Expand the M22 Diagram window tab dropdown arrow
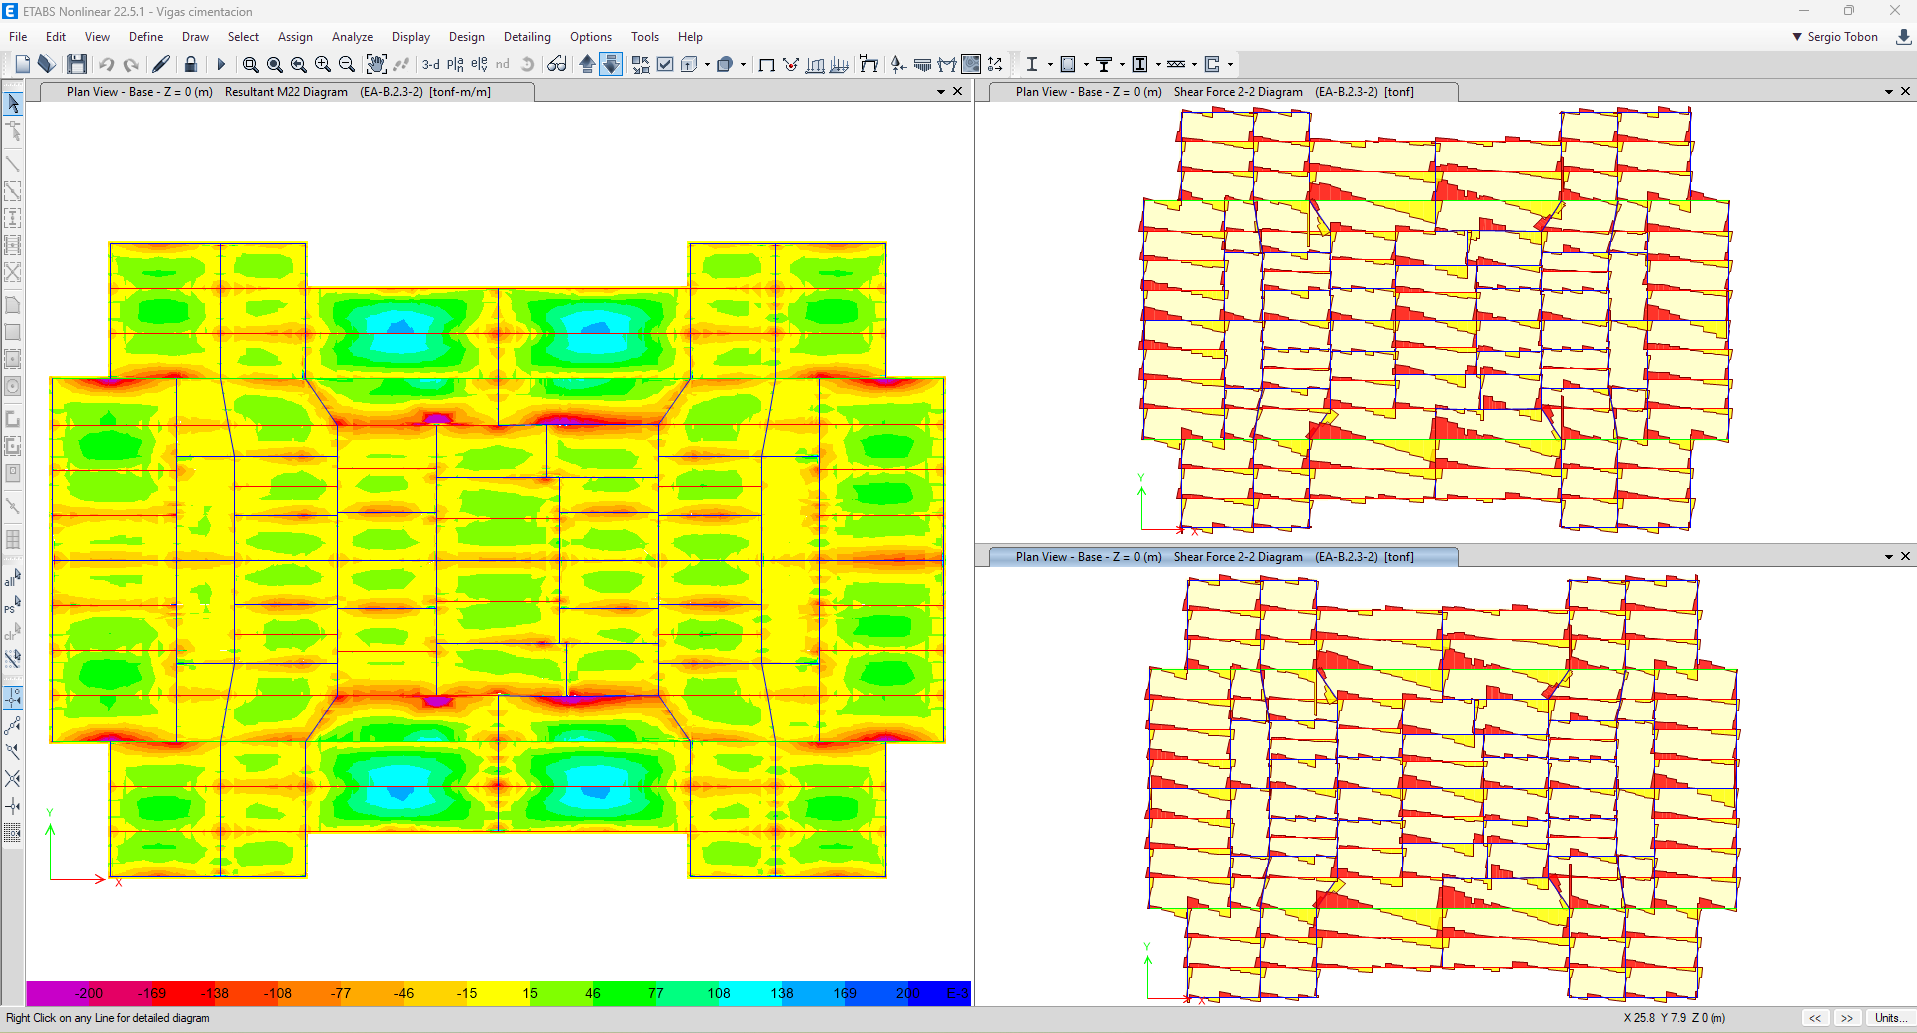 [940, 92]
